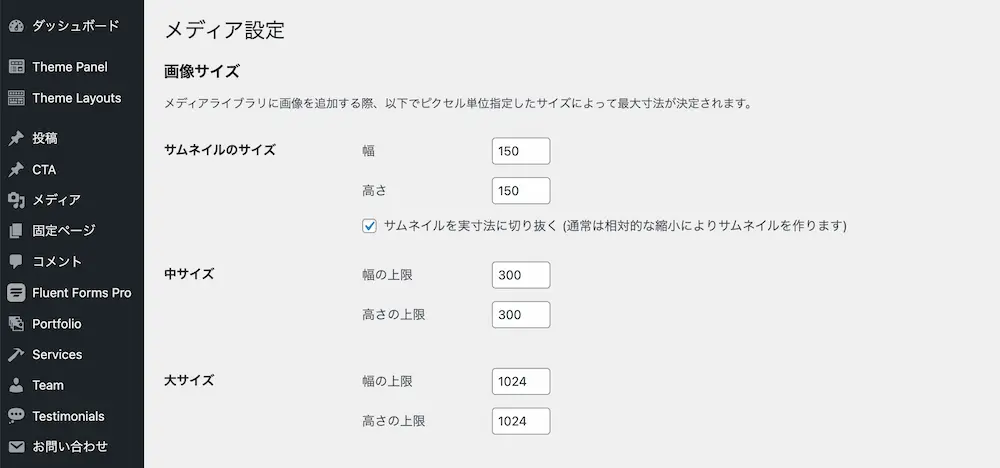Click the Fluent Forms Pro icon
Viewport: 1000px width, 468px height.
[15, 293]
